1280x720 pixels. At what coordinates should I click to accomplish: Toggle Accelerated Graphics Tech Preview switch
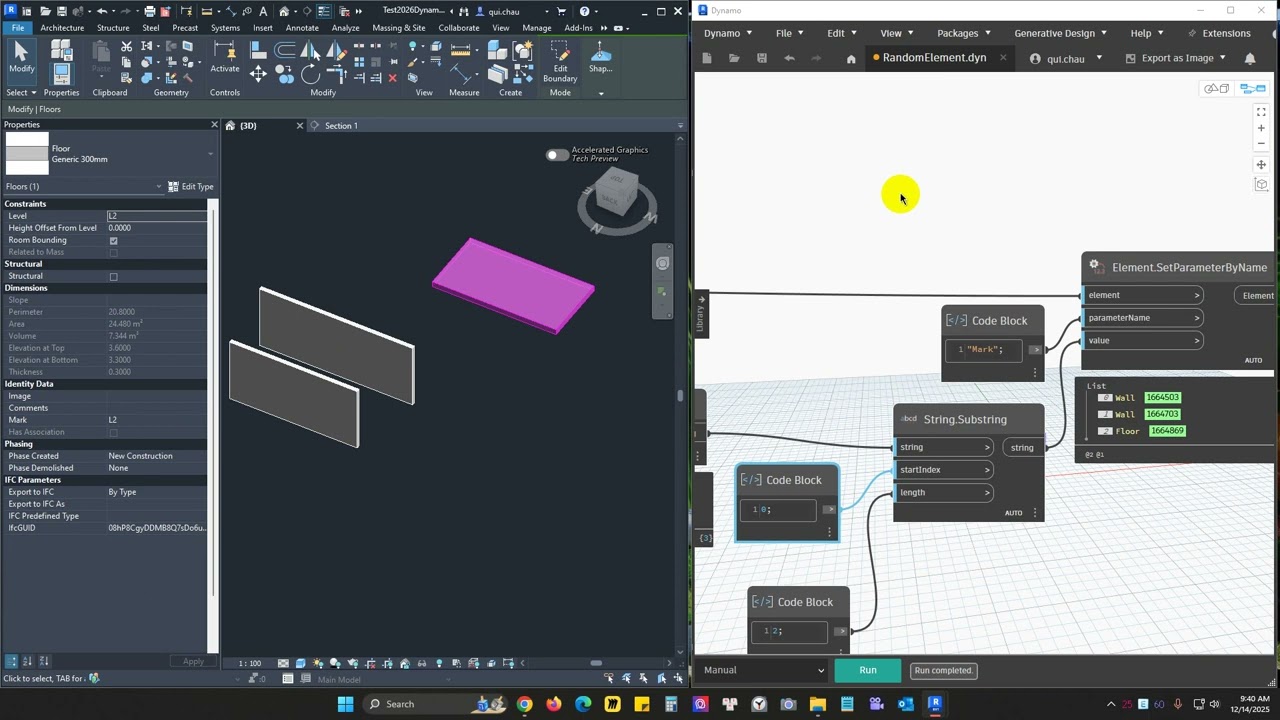pos(557,155)
